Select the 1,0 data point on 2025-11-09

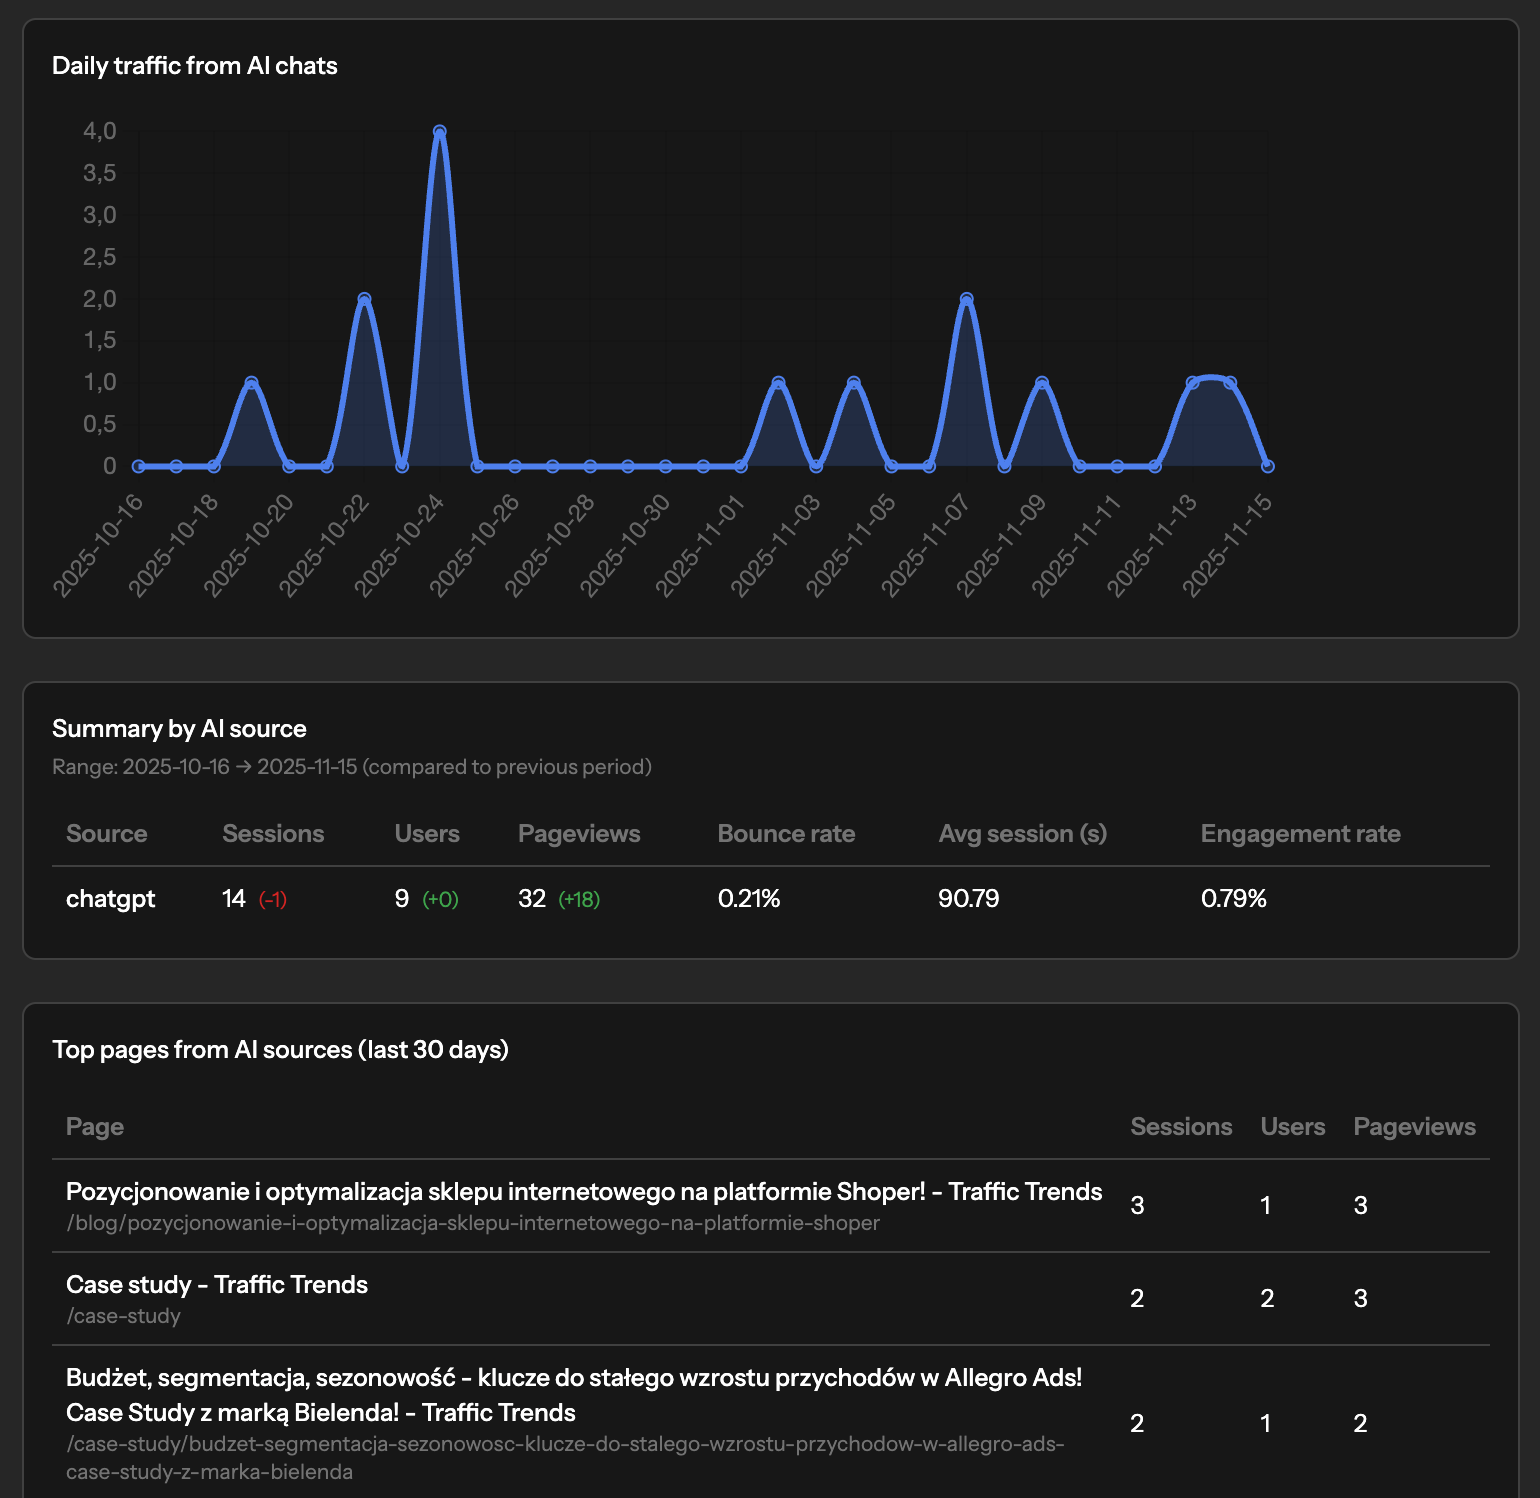(x=1042, y=383)
